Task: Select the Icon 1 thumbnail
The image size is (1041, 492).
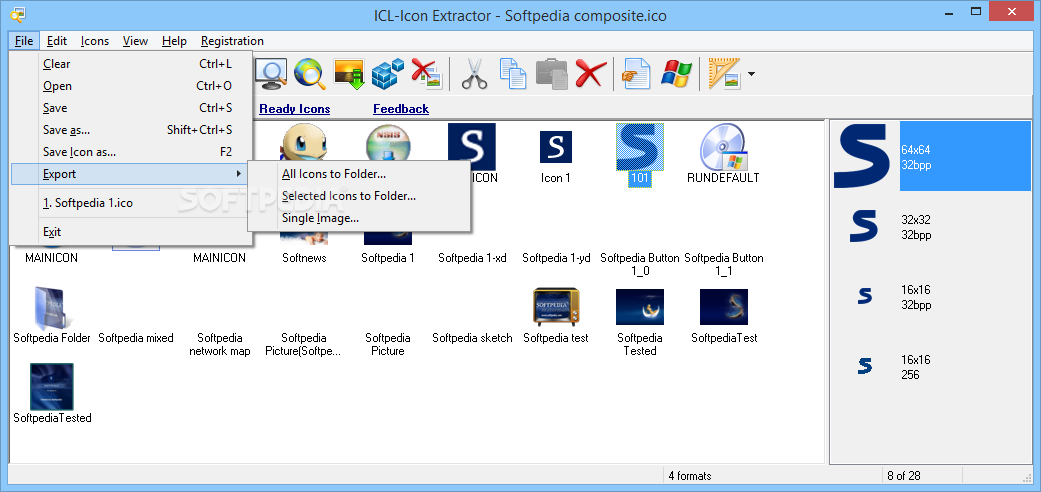Action: tap(556, 147)
